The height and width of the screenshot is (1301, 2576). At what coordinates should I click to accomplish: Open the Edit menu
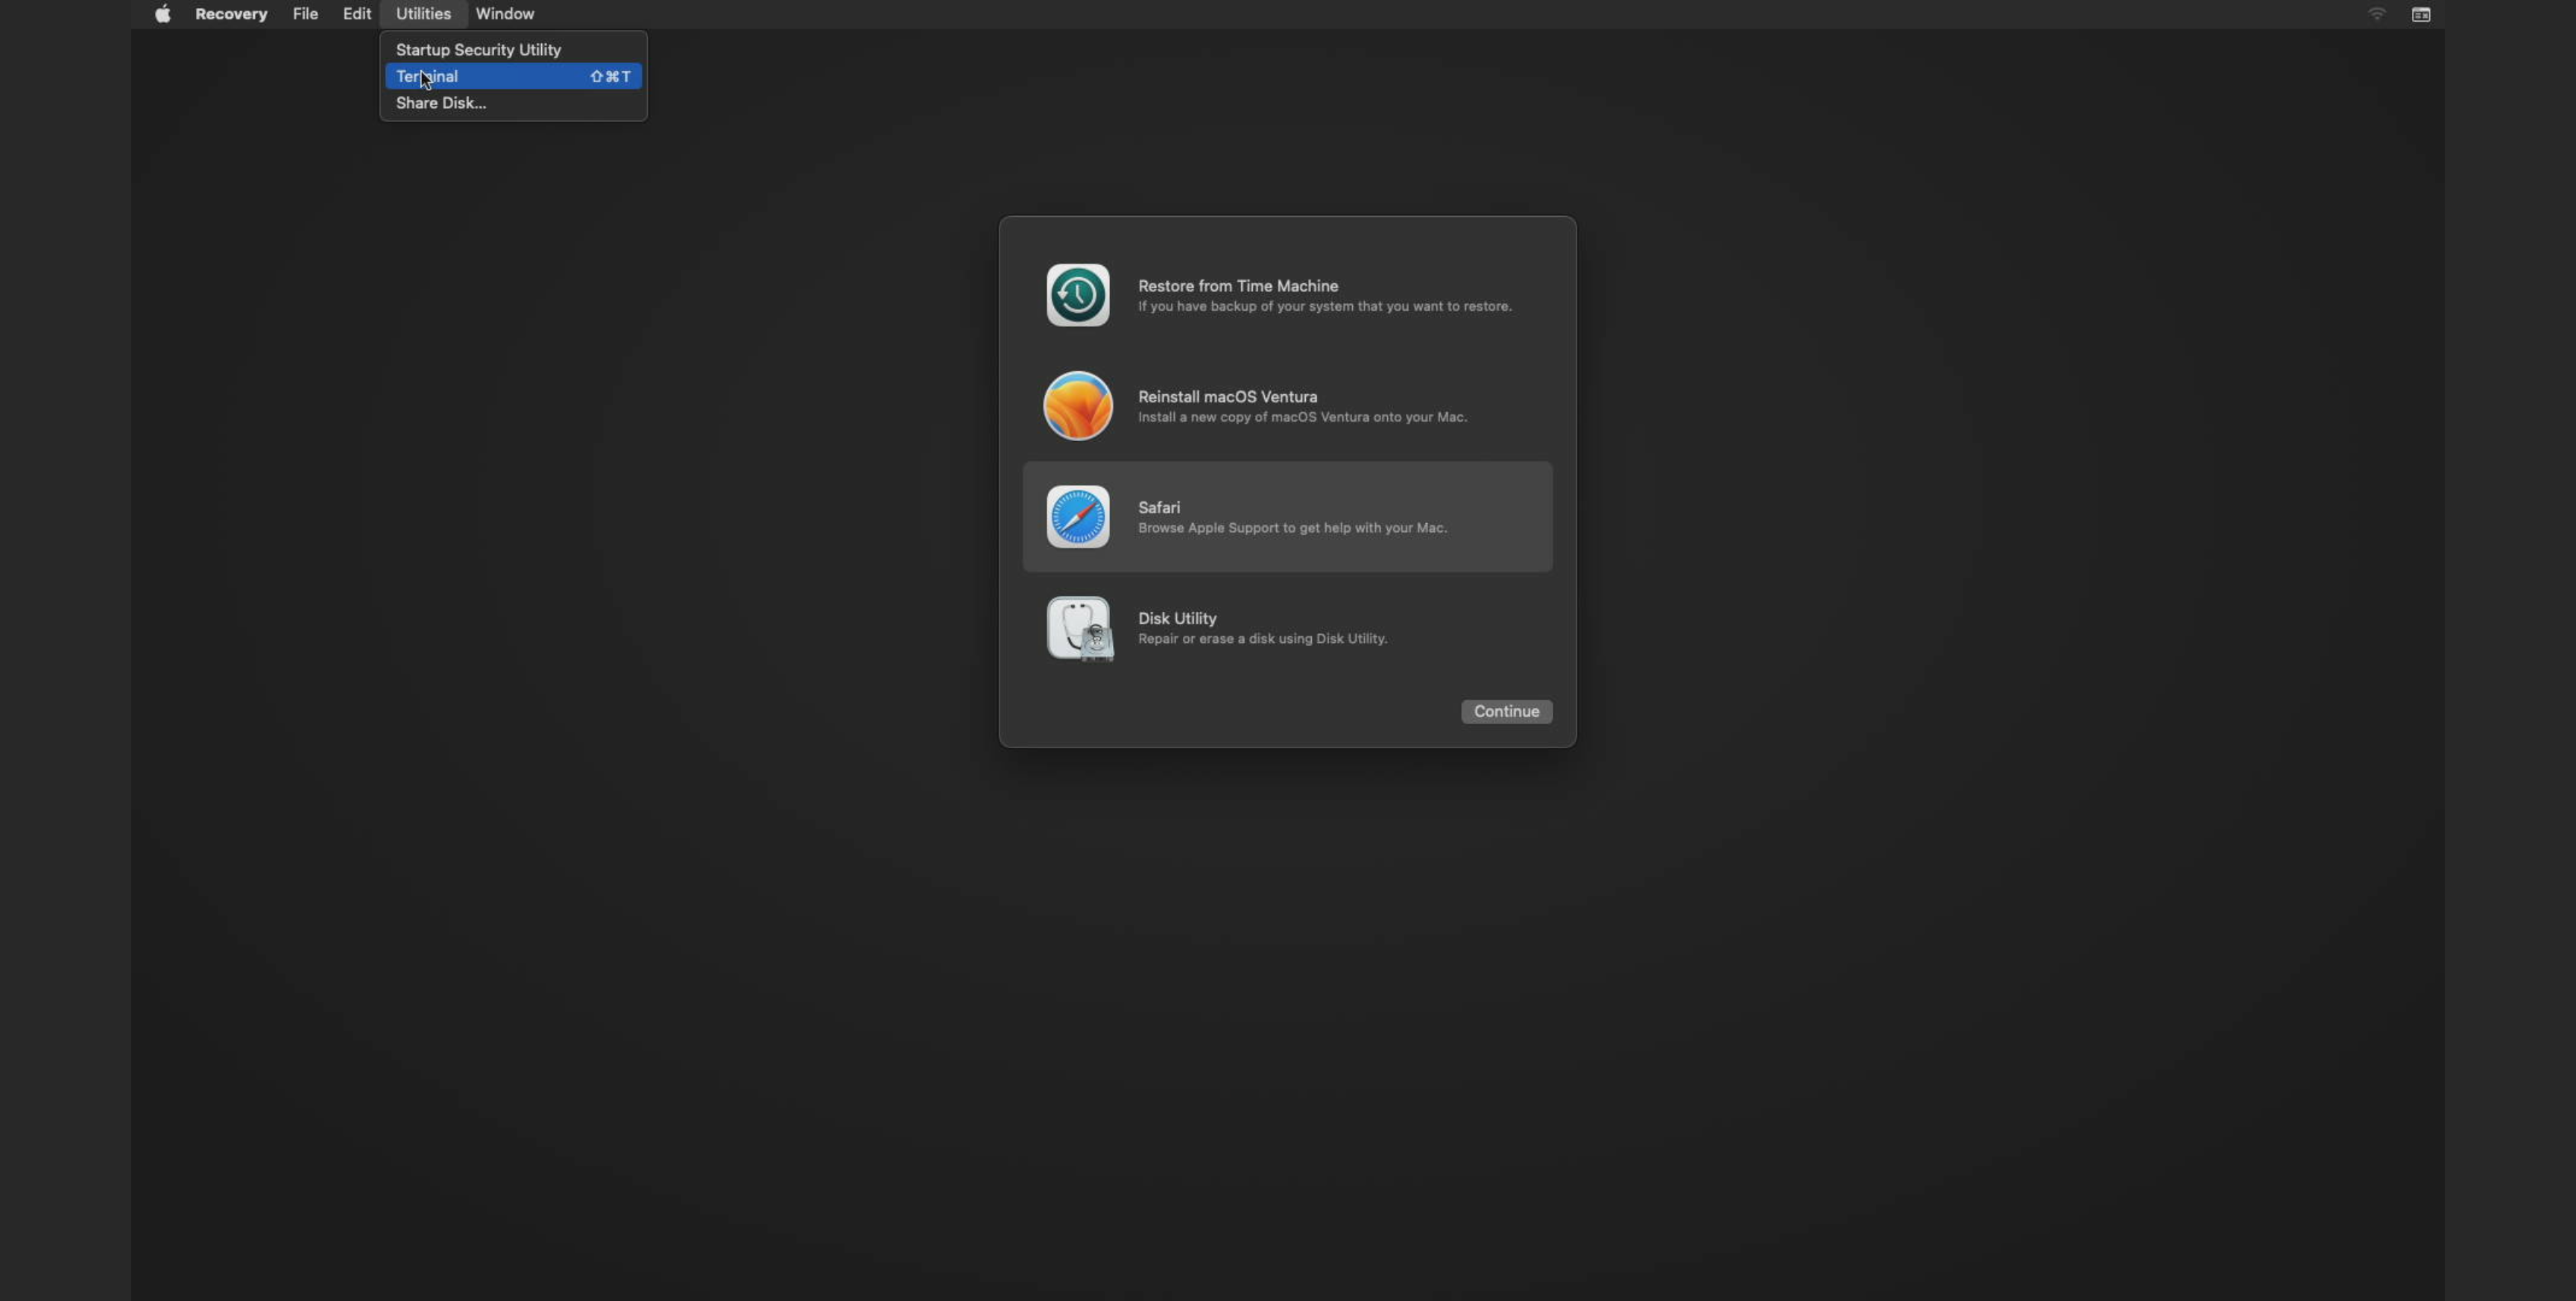point(356,13)
